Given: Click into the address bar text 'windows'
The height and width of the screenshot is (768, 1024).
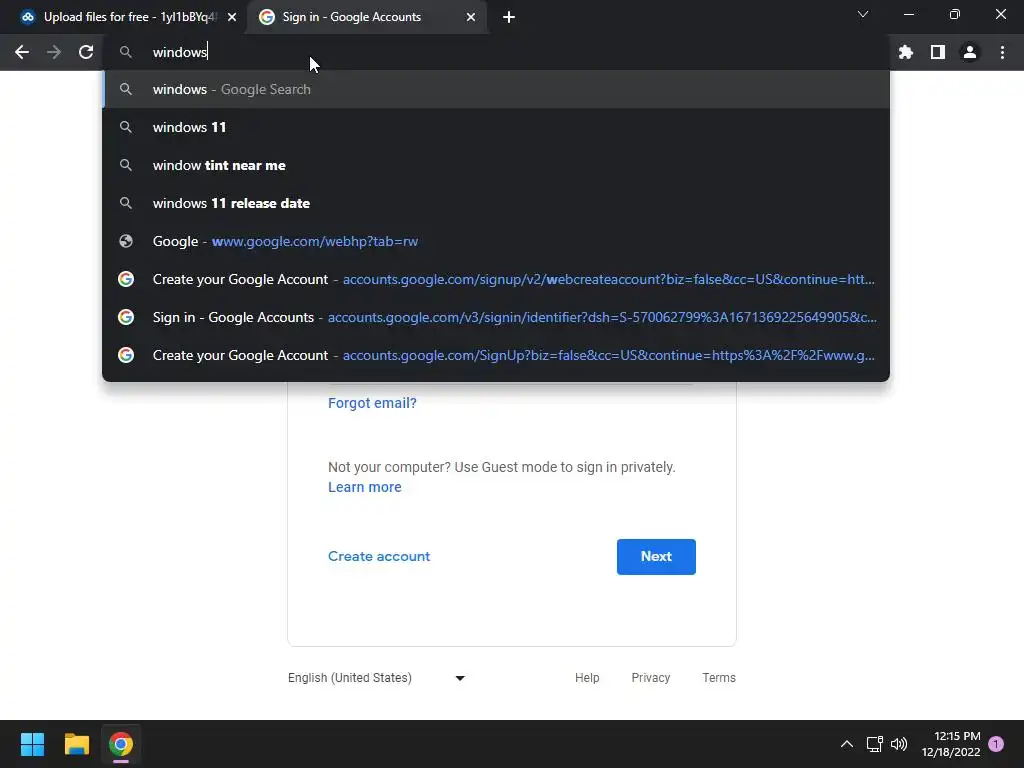Looking at the screenshot, I should pyautogui.click(x=180, y=52).
